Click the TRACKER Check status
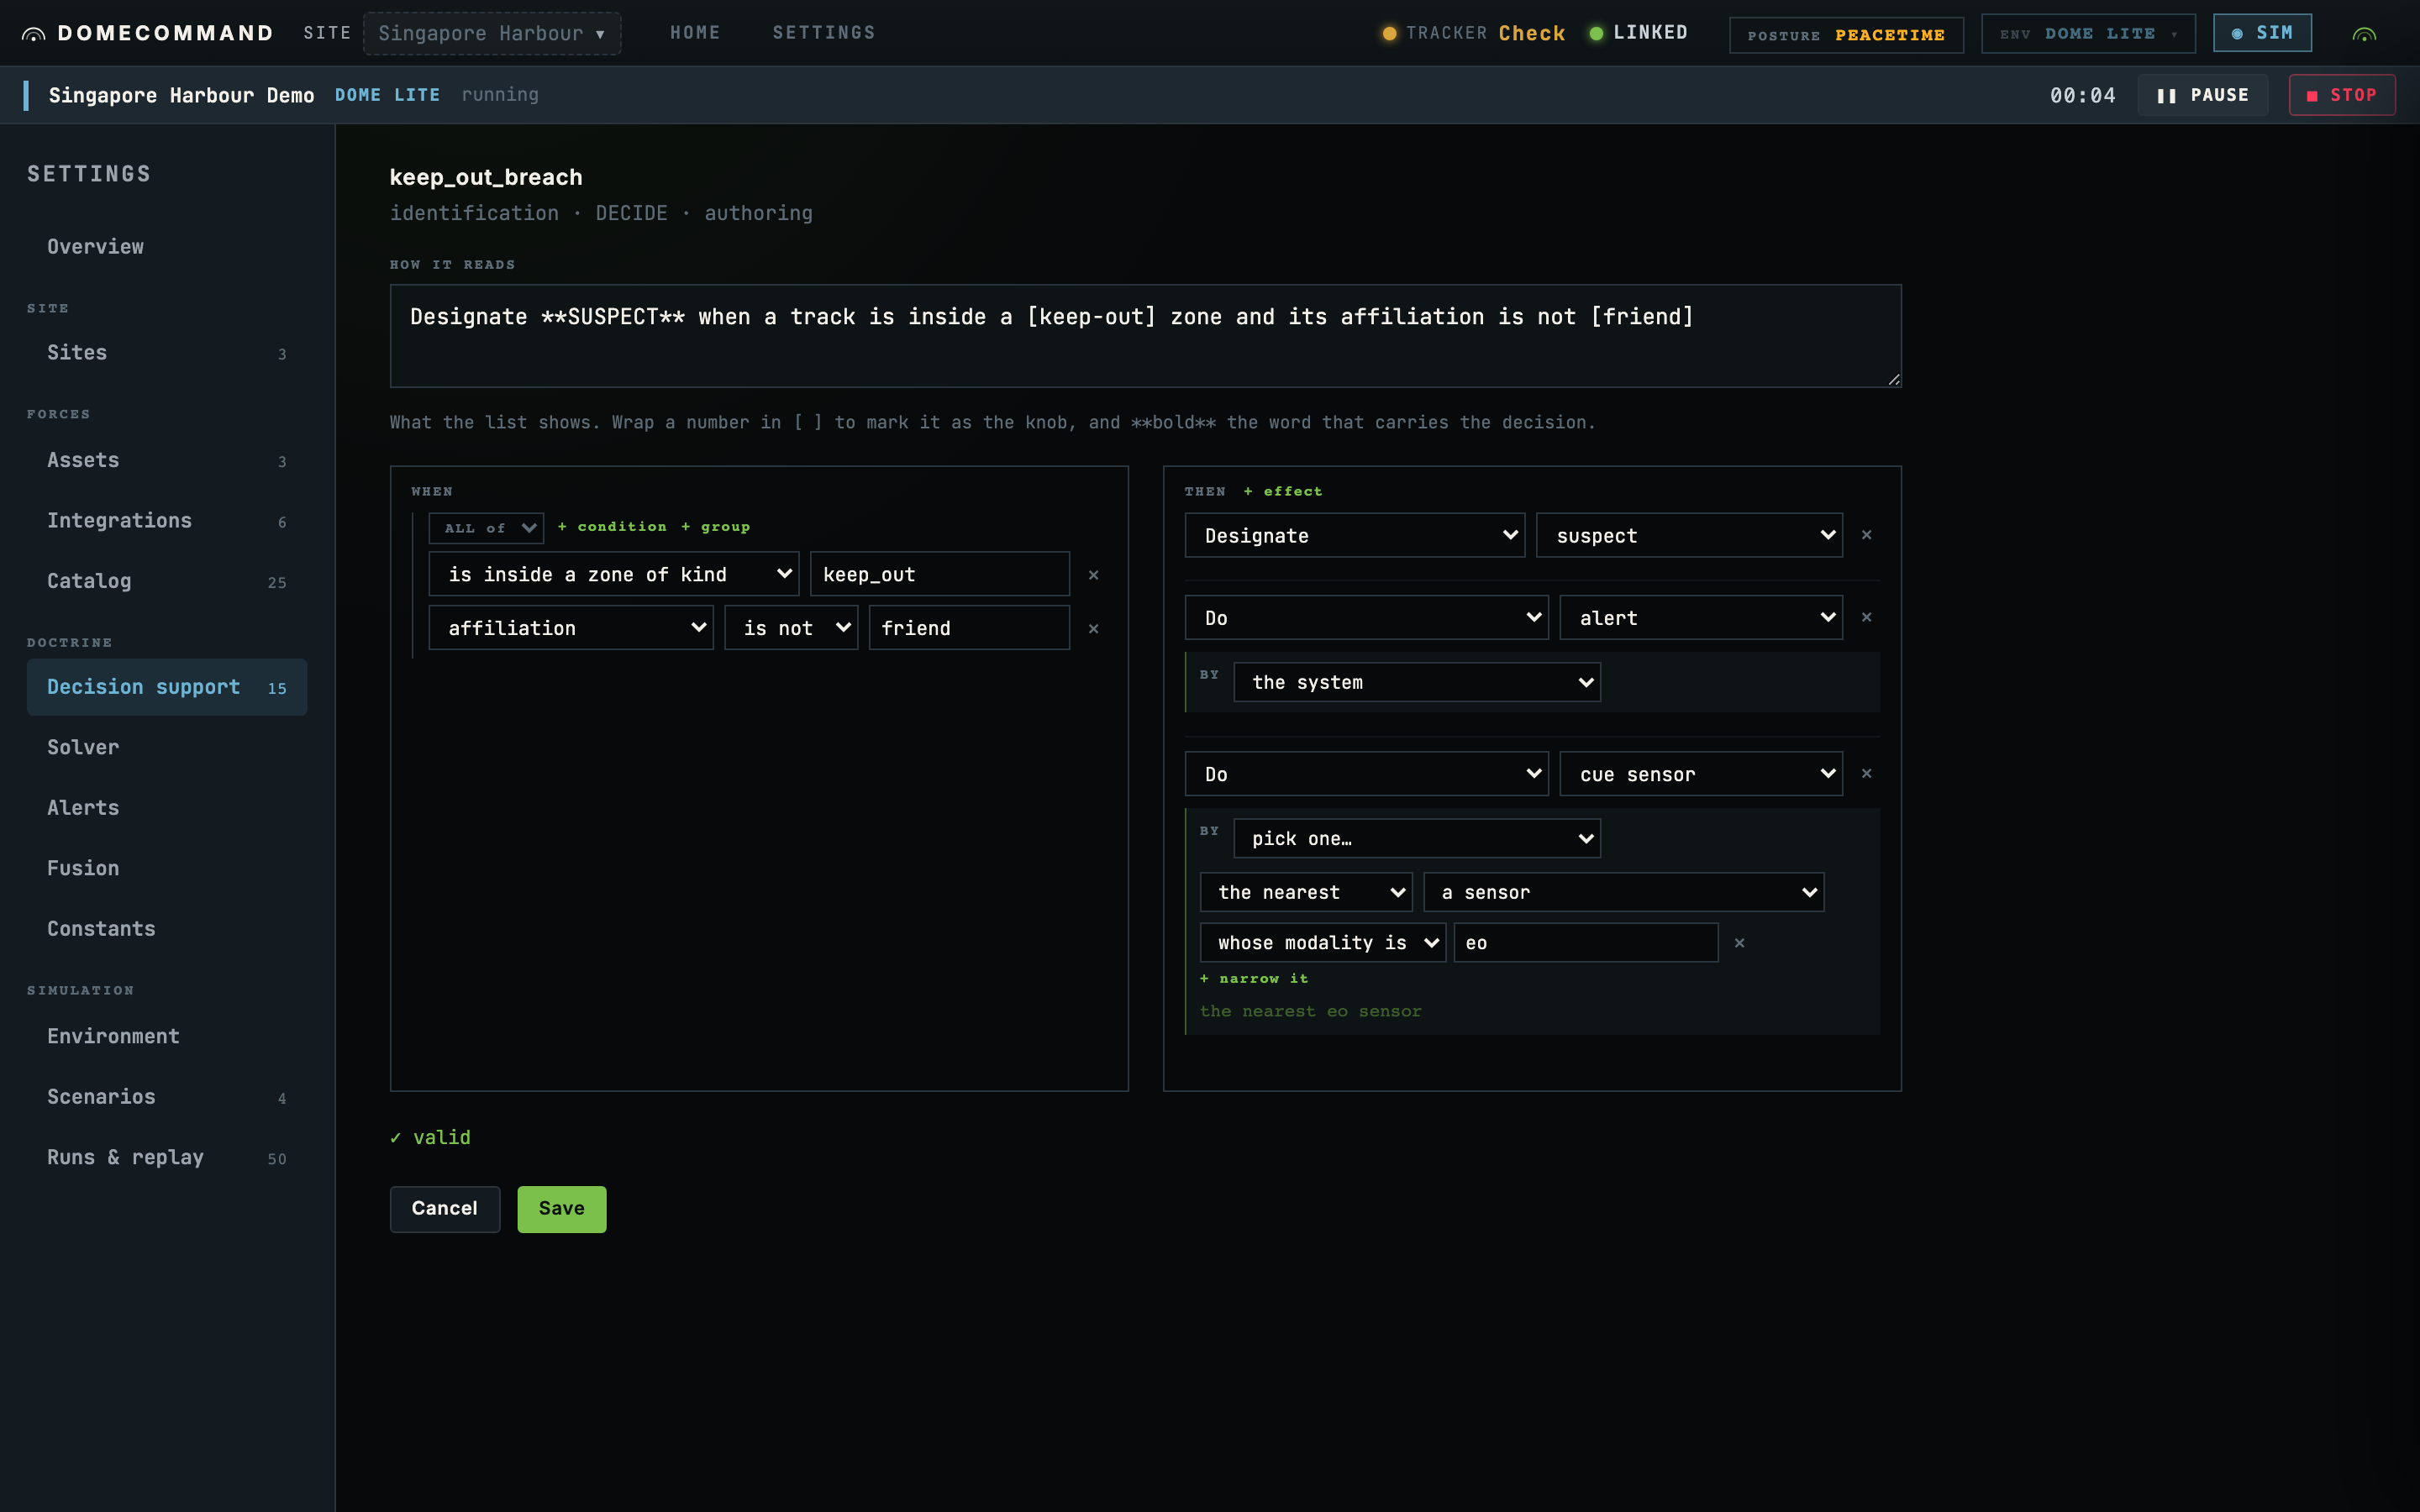2420x1512 pixels. [1474, 33]
